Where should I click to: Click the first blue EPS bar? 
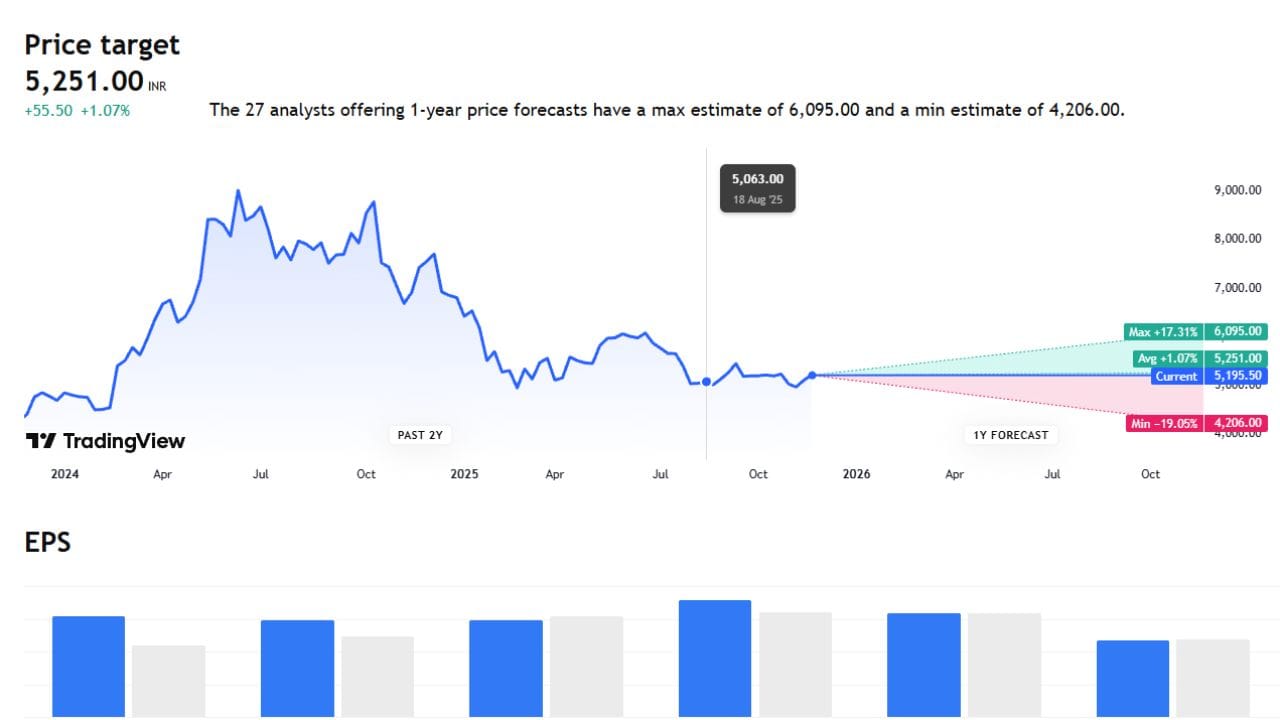(88, 665)
